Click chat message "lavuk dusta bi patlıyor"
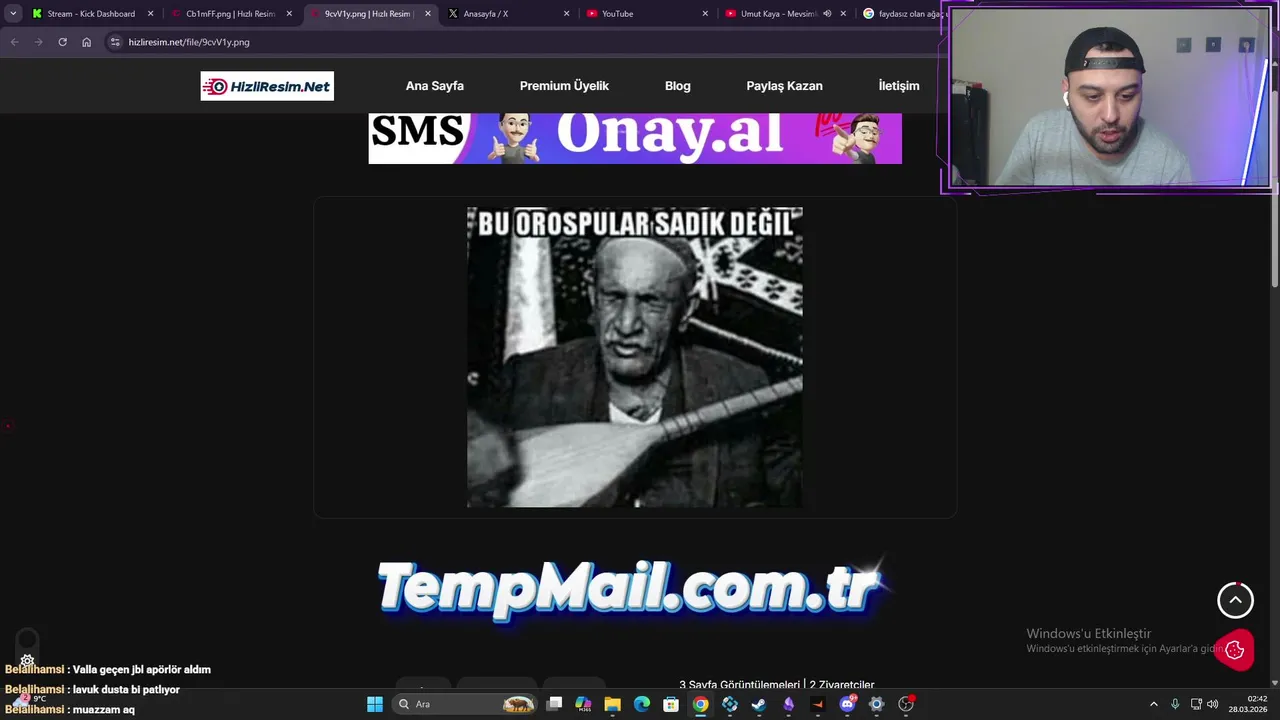The image size is (1280, 720). 126,690
